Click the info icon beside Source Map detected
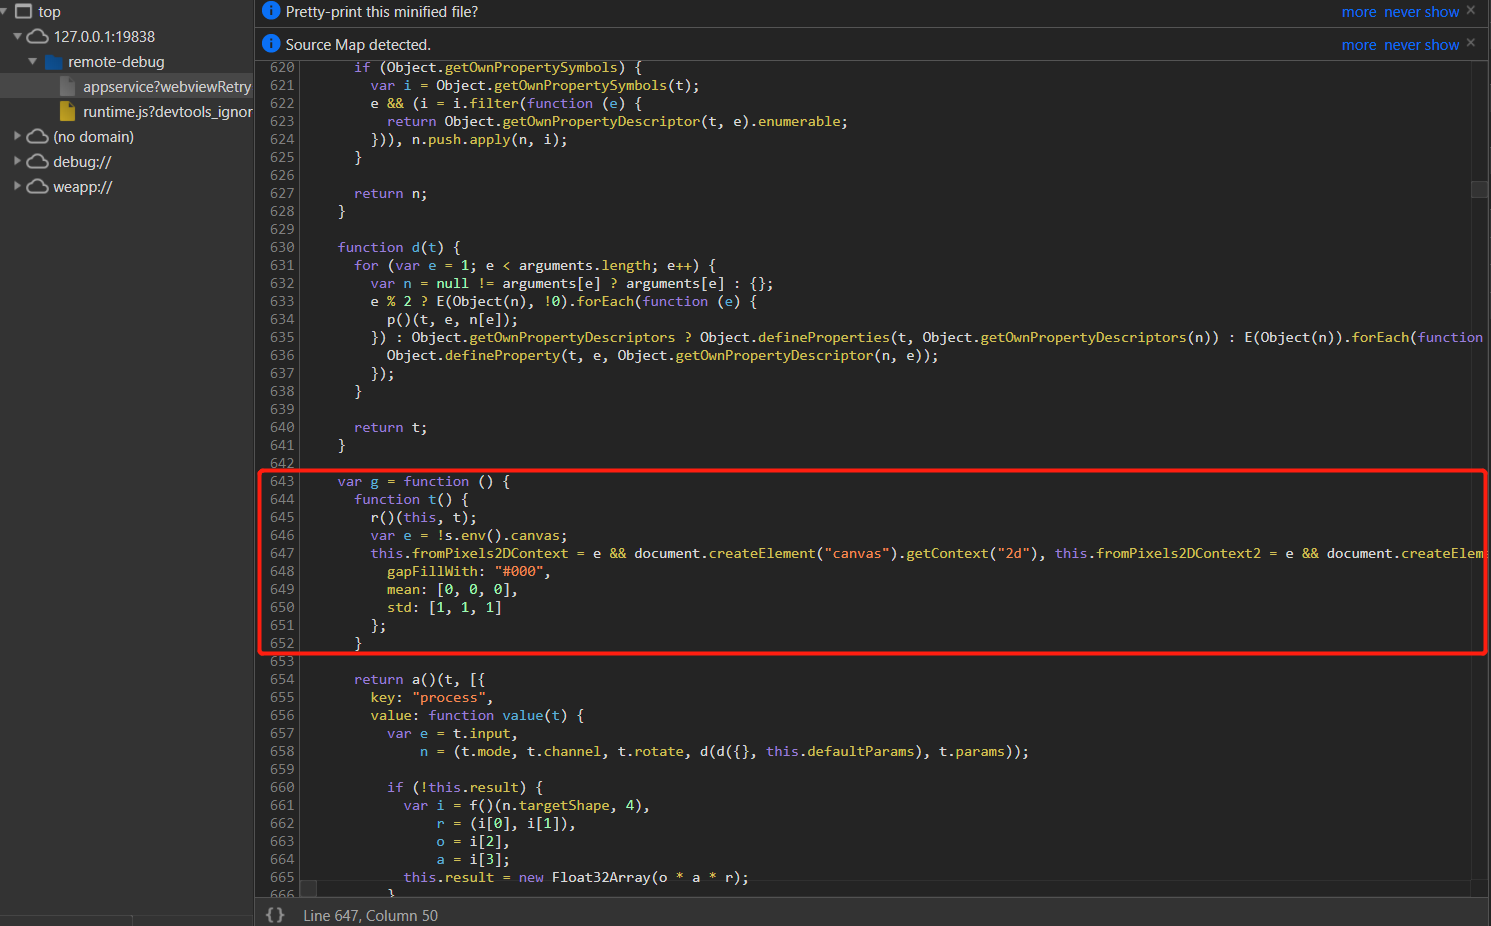 click(x=270, y=44)
